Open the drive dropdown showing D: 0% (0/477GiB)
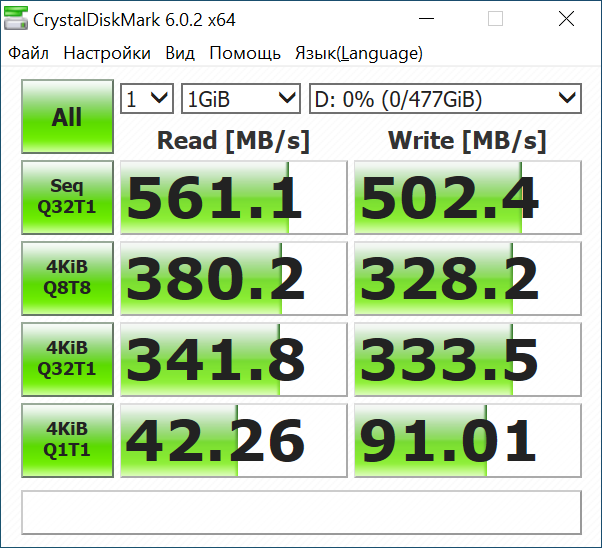Viewport: 602px width, 548px height. coord(445,99)
